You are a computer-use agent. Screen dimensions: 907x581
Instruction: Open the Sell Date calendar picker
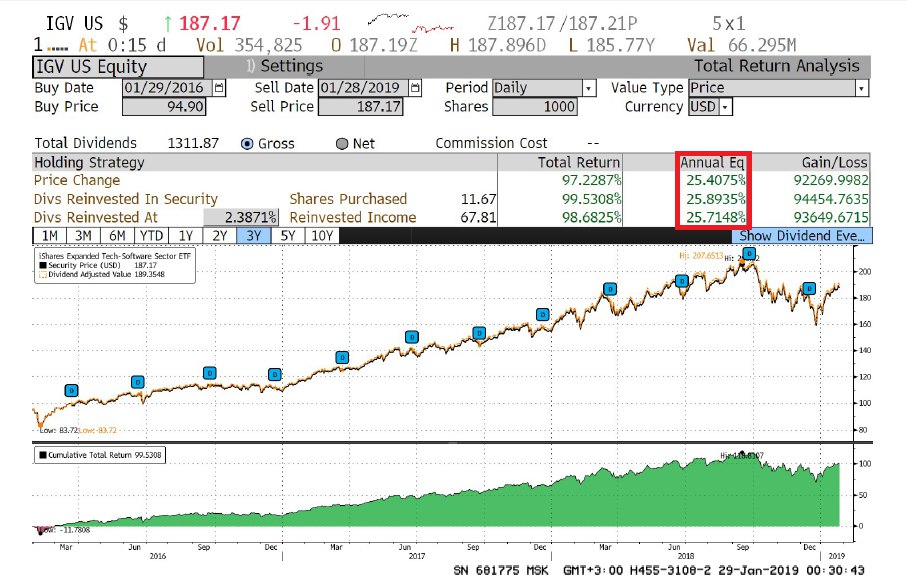click(415, 88)
